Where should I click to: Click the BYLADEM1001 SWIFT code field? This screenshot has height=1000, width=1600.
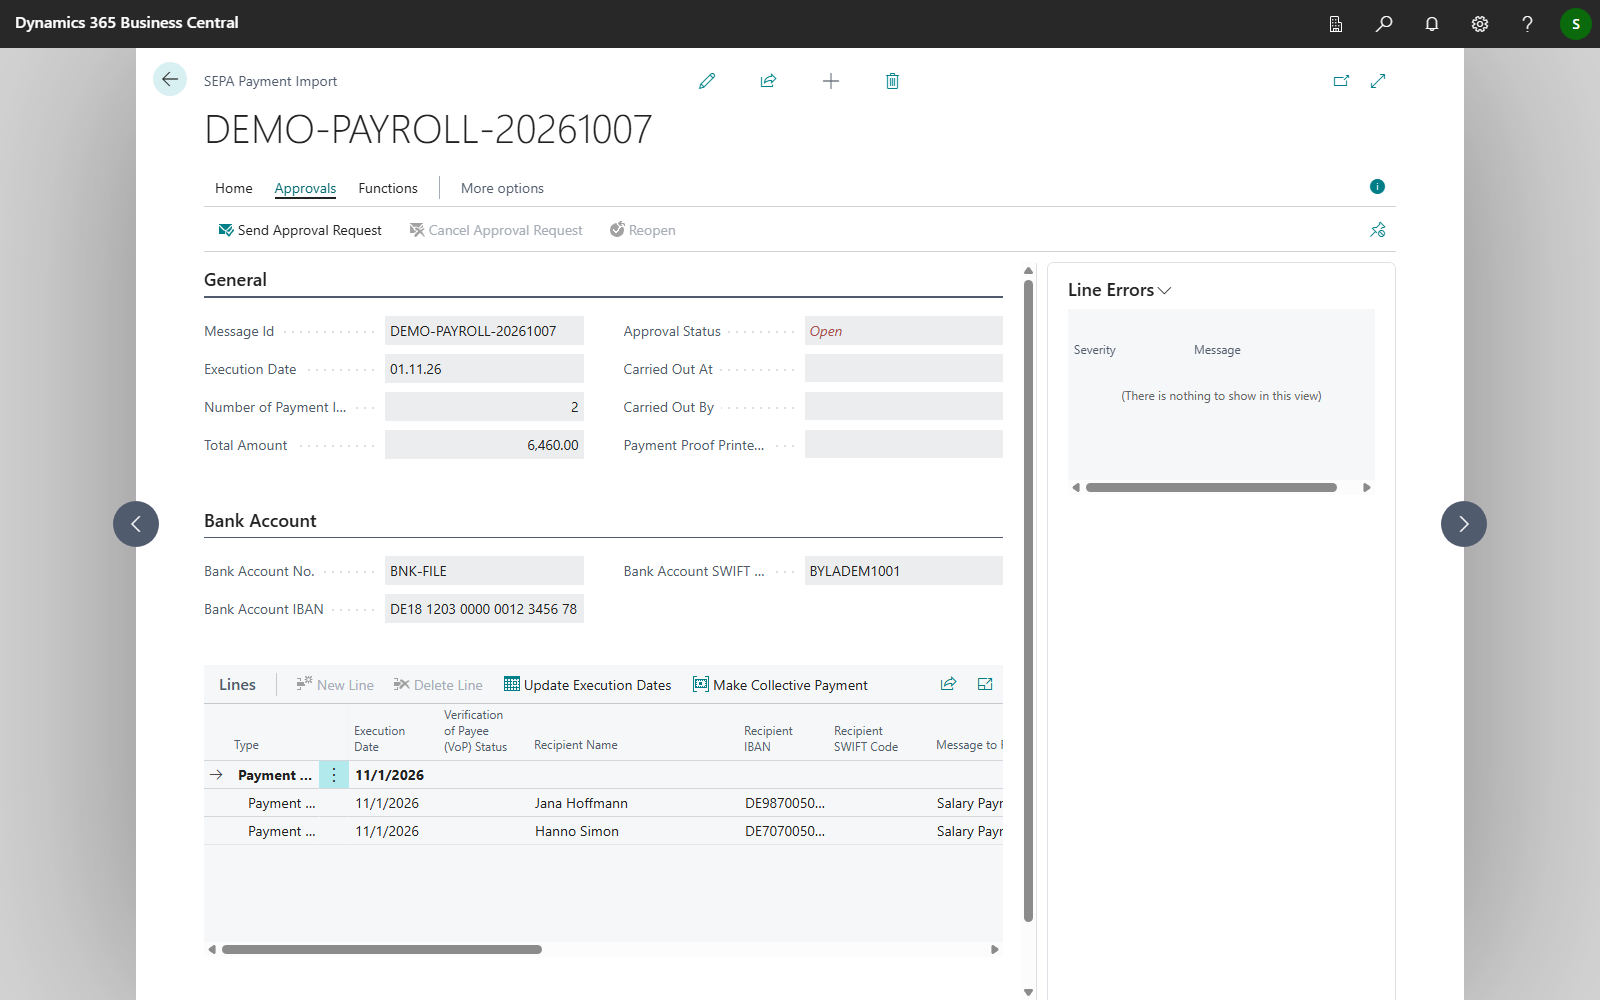(x=903, y=571)
